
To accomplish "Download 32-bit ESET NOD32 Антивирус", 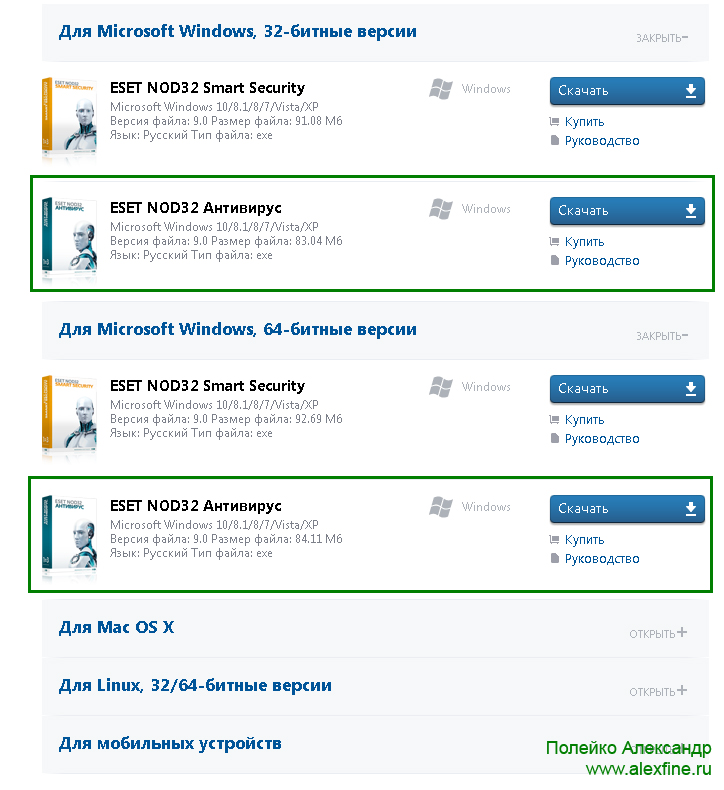I will click(x=627, y=211).
